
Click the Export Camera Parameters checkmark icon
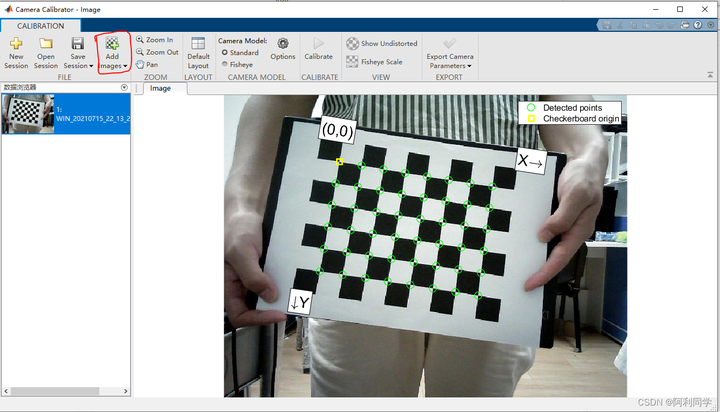pyautogui.click(x=450, y=44)
